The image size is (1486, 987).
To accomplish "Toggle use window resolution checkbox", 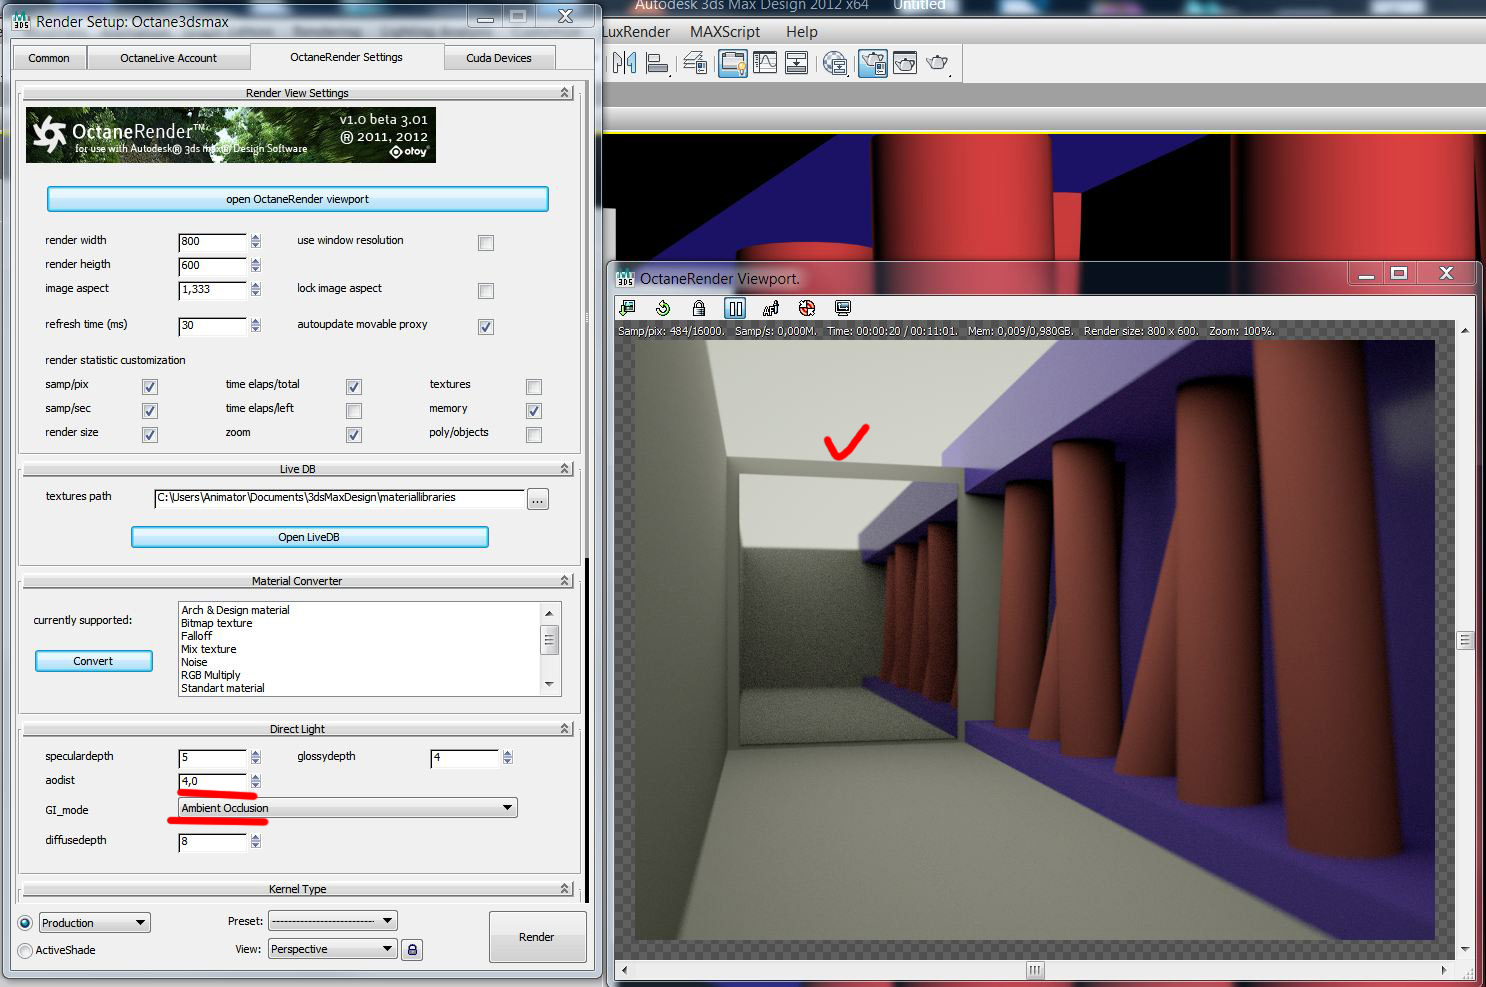I will pos(486,243).
